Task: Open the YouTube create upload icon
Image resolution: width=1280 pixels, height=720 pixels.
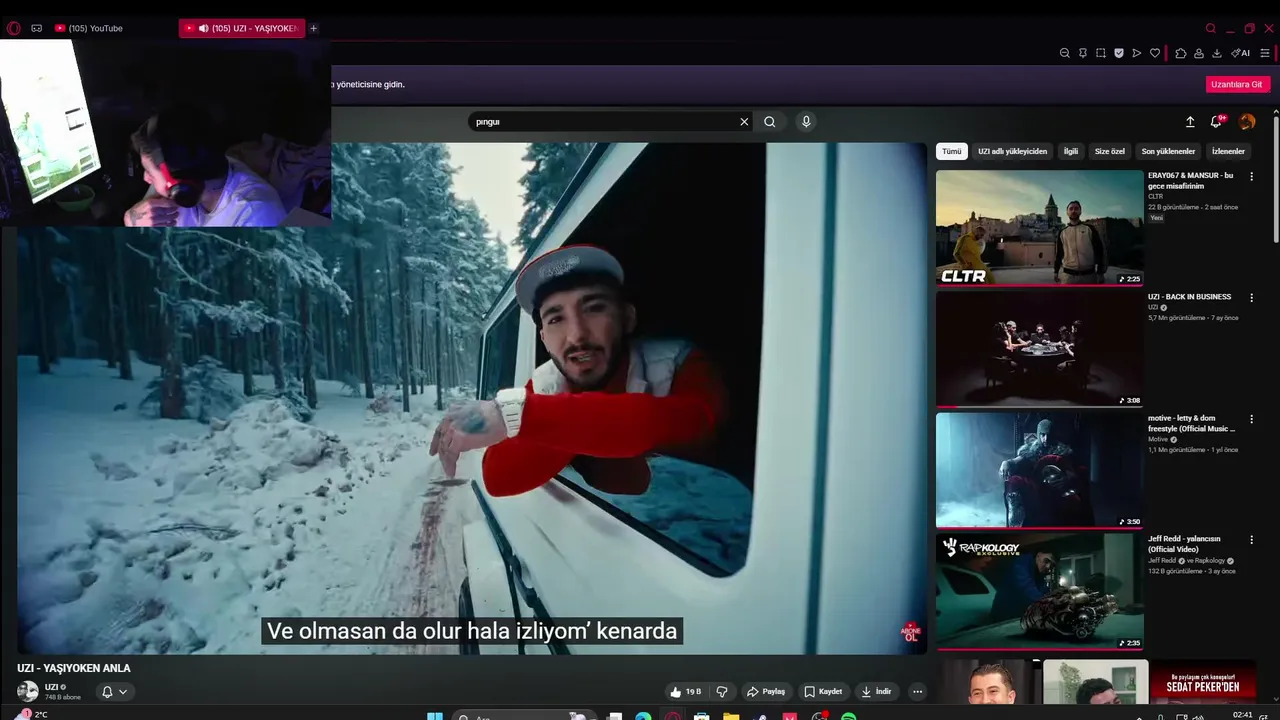Action: (1190, 122)
